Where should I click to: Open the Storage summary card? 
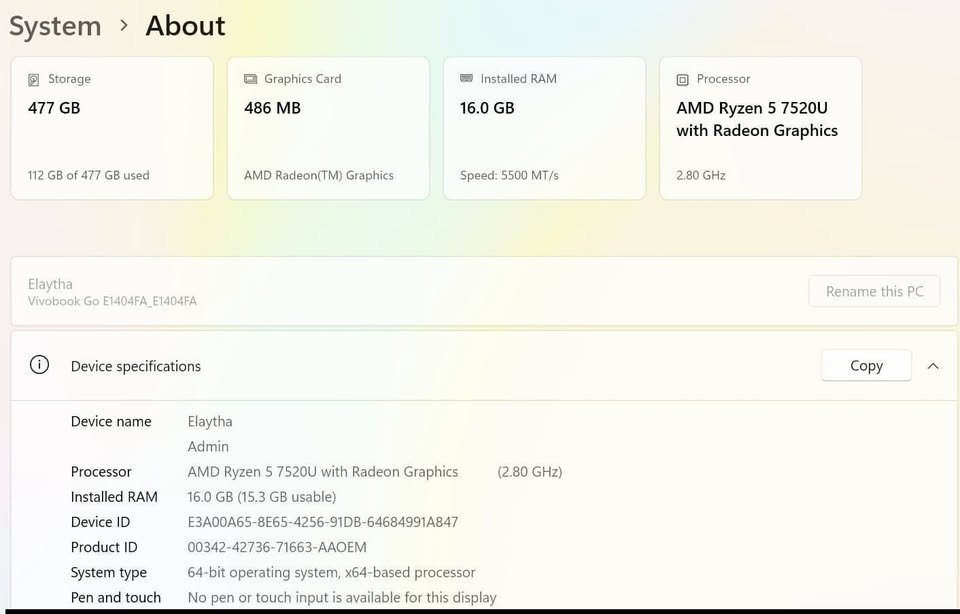pyautogui.click(x=112, y=128)
